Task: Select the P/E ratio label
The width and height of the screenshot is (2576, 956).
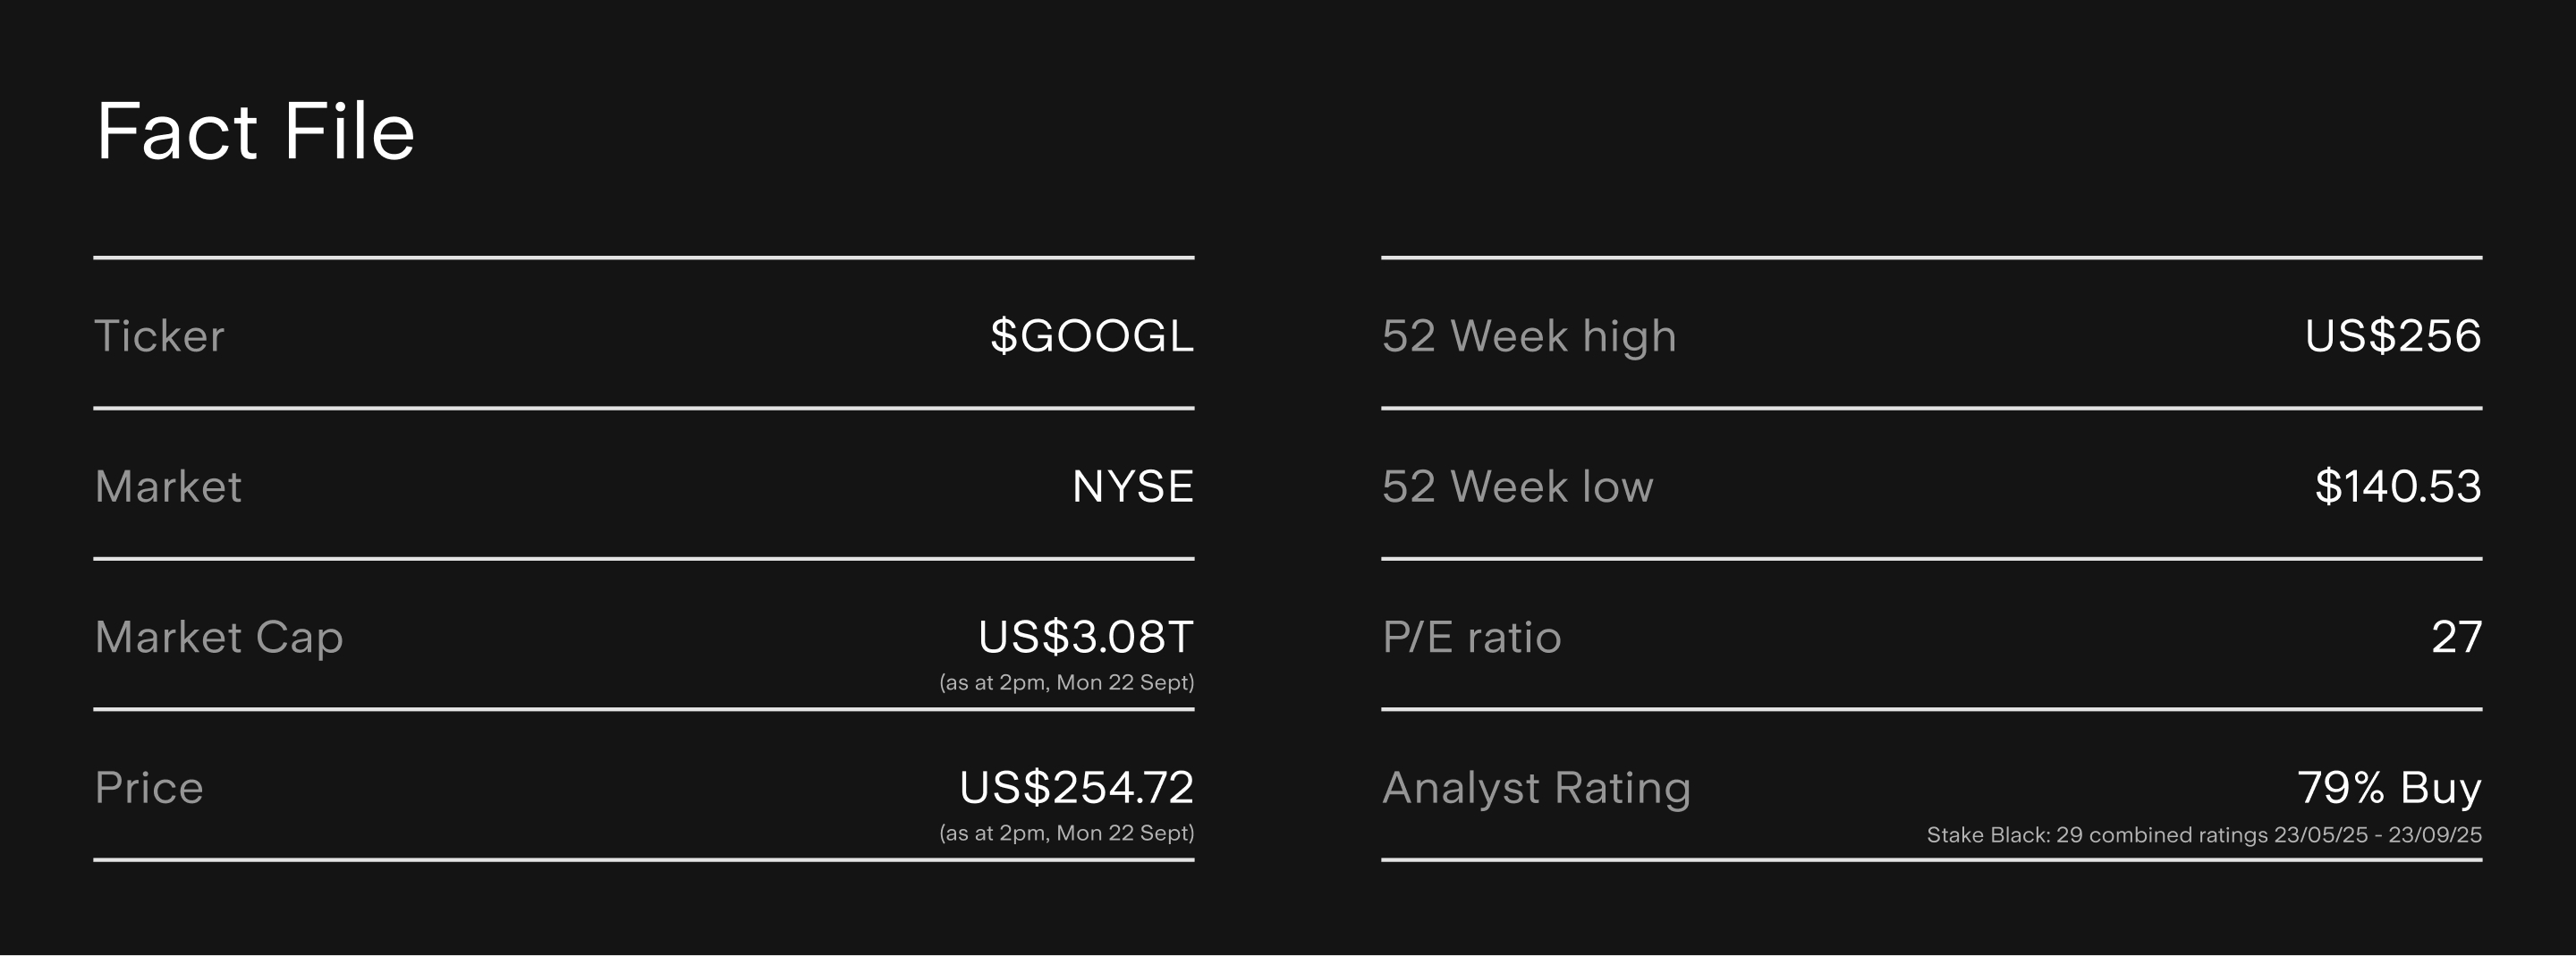Action: click(1471, 637)
